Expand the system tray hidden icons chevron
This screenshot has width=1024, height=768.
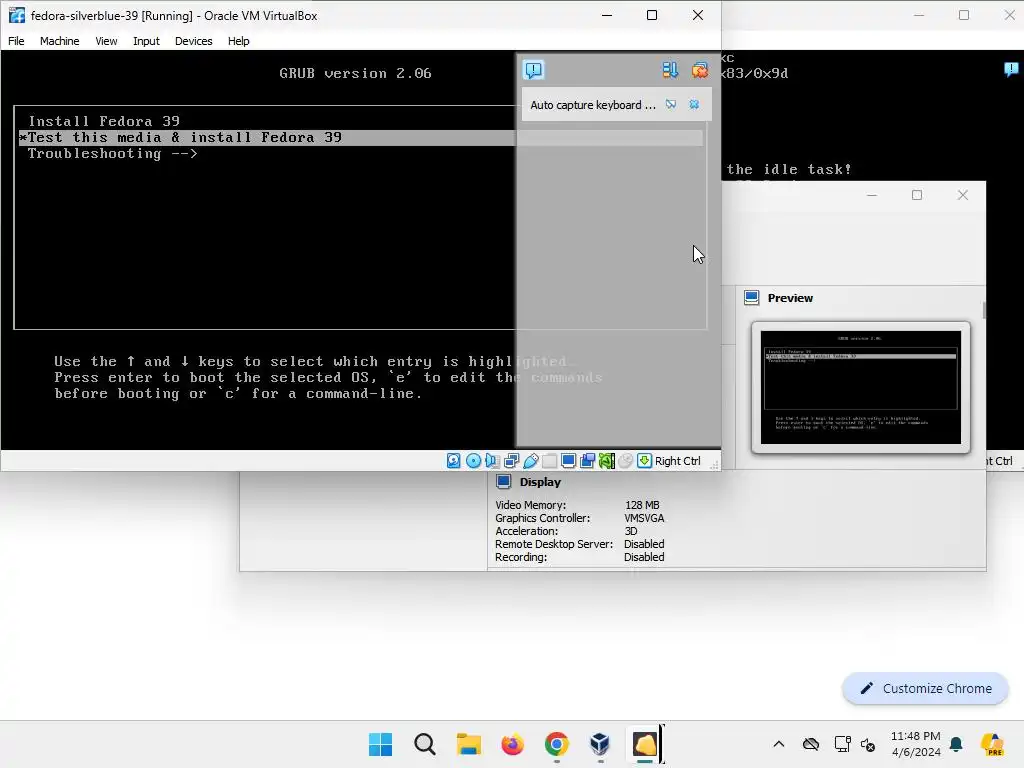pos(778,744)
